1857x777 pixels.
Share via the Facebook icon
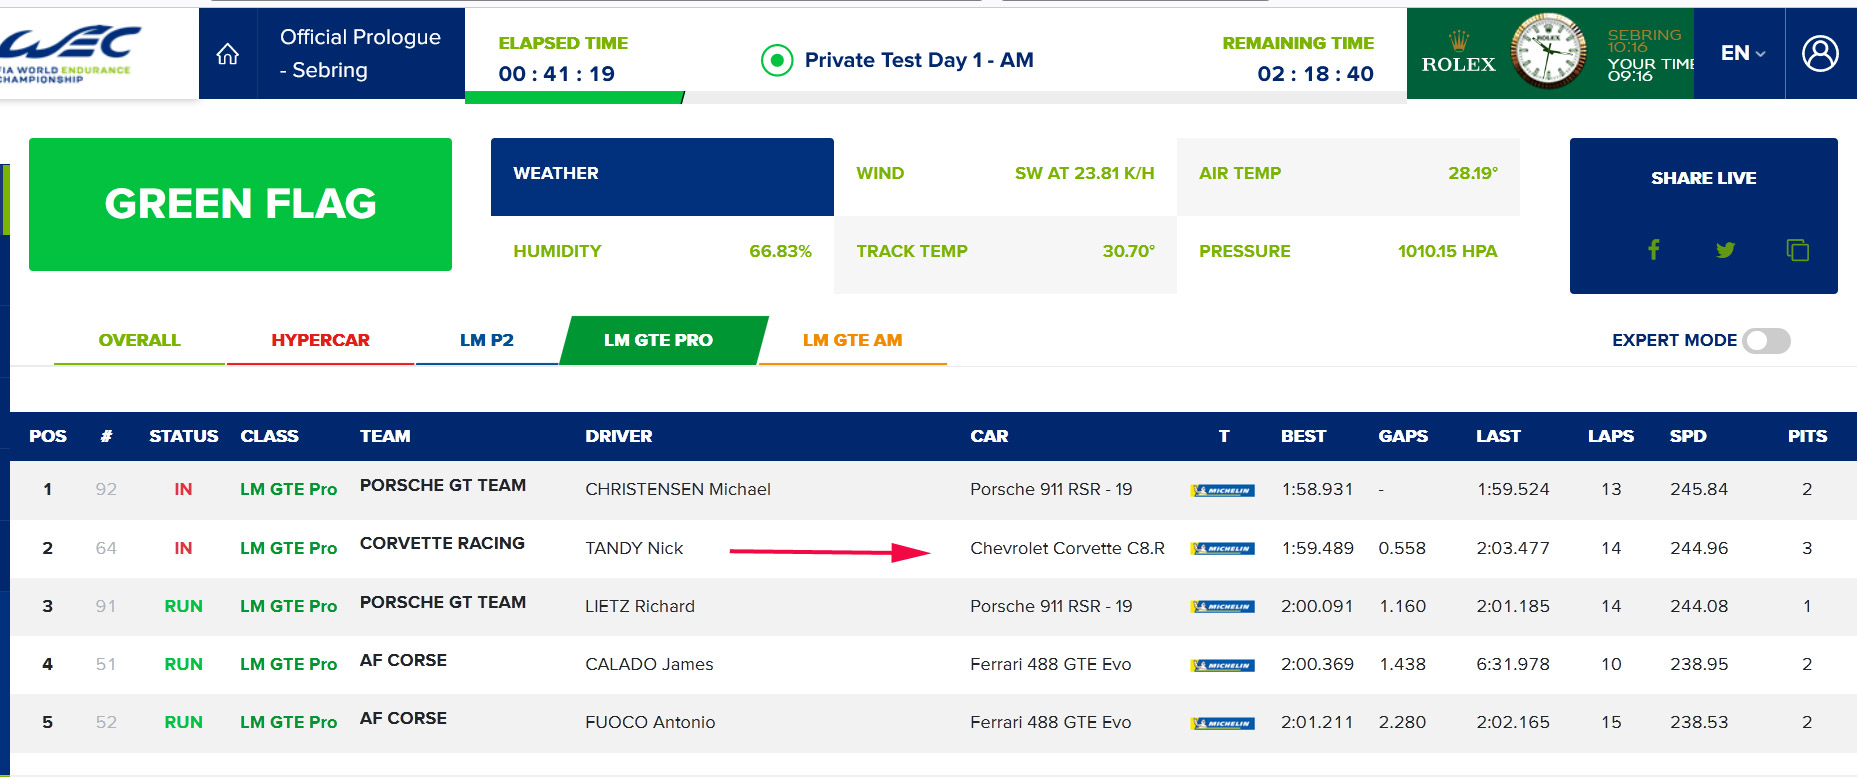pos(1653,250)
